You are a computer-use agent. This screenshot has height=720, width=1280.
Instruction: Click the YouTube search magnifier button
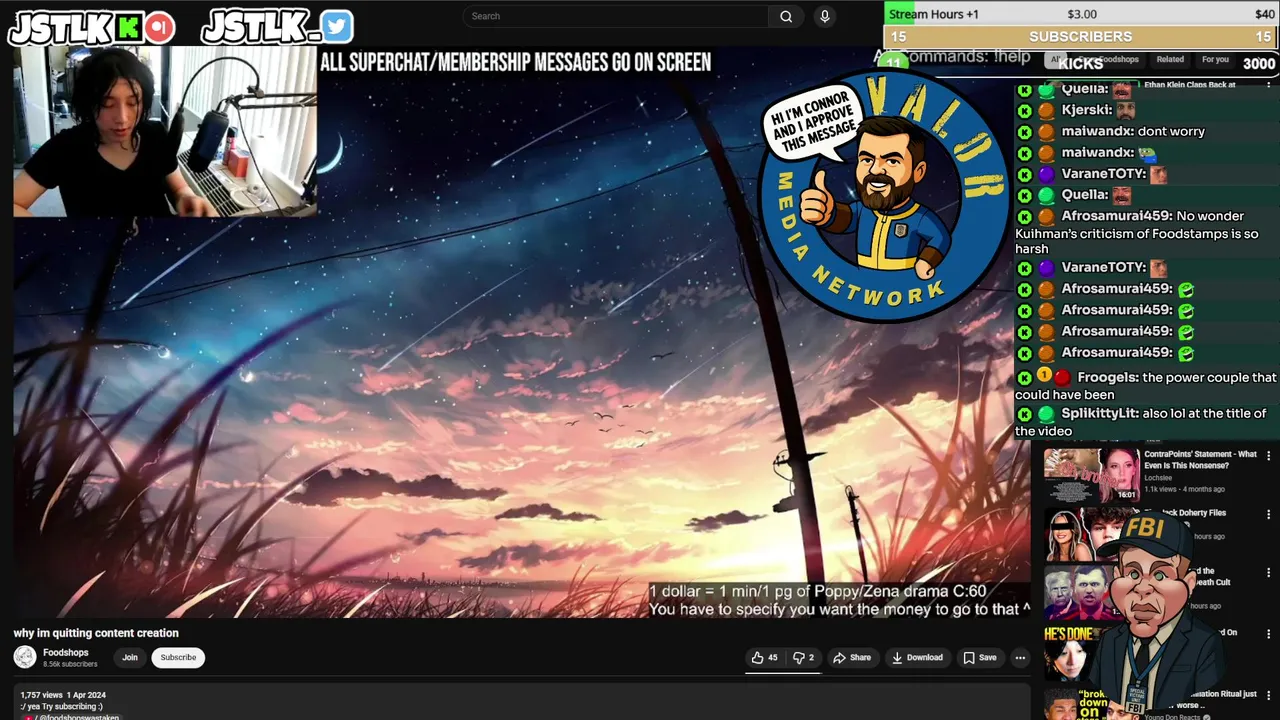click(x=786, y=16)
